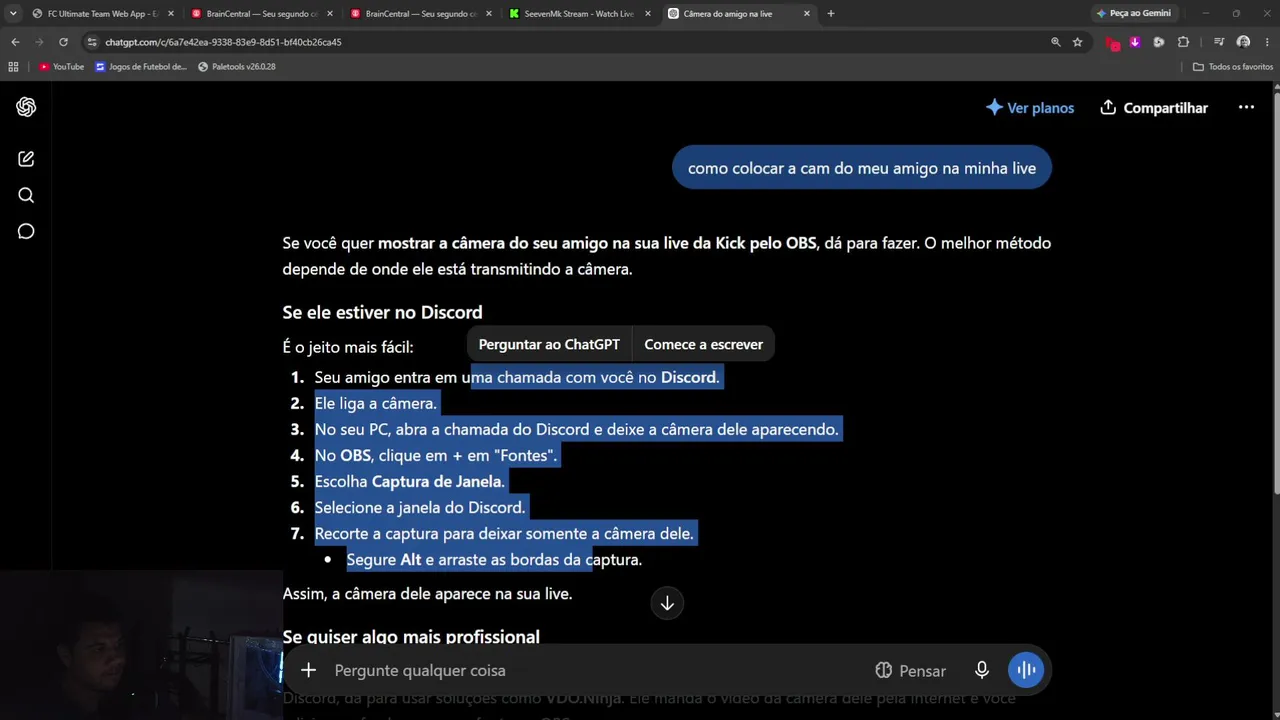Switch to the second BrainCentral tab
The image size is (1280, 720).
tap(421, 14)
